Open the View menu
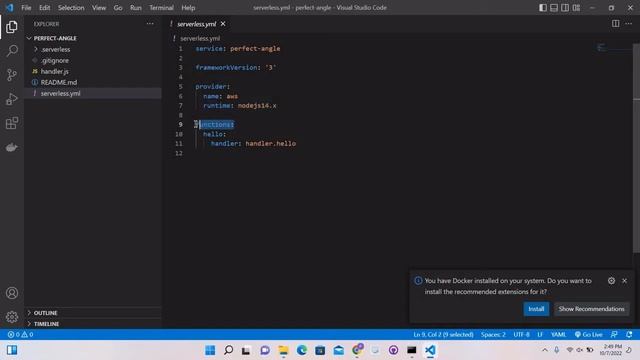Image resolution: width=640 pixels, height=360 pixels. click(99, 8)
